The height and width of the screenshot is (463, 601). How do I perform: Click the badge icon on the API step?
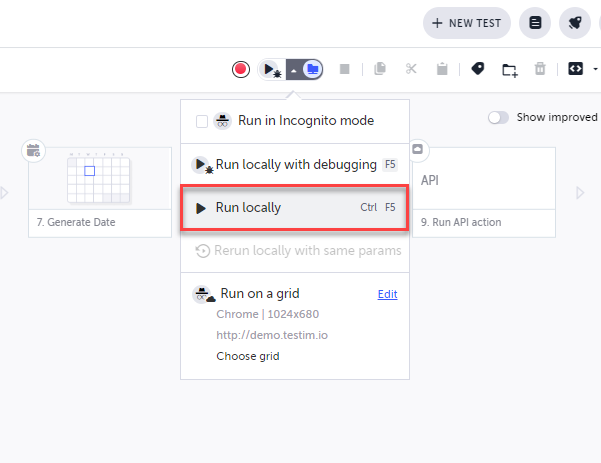(418, 149)
